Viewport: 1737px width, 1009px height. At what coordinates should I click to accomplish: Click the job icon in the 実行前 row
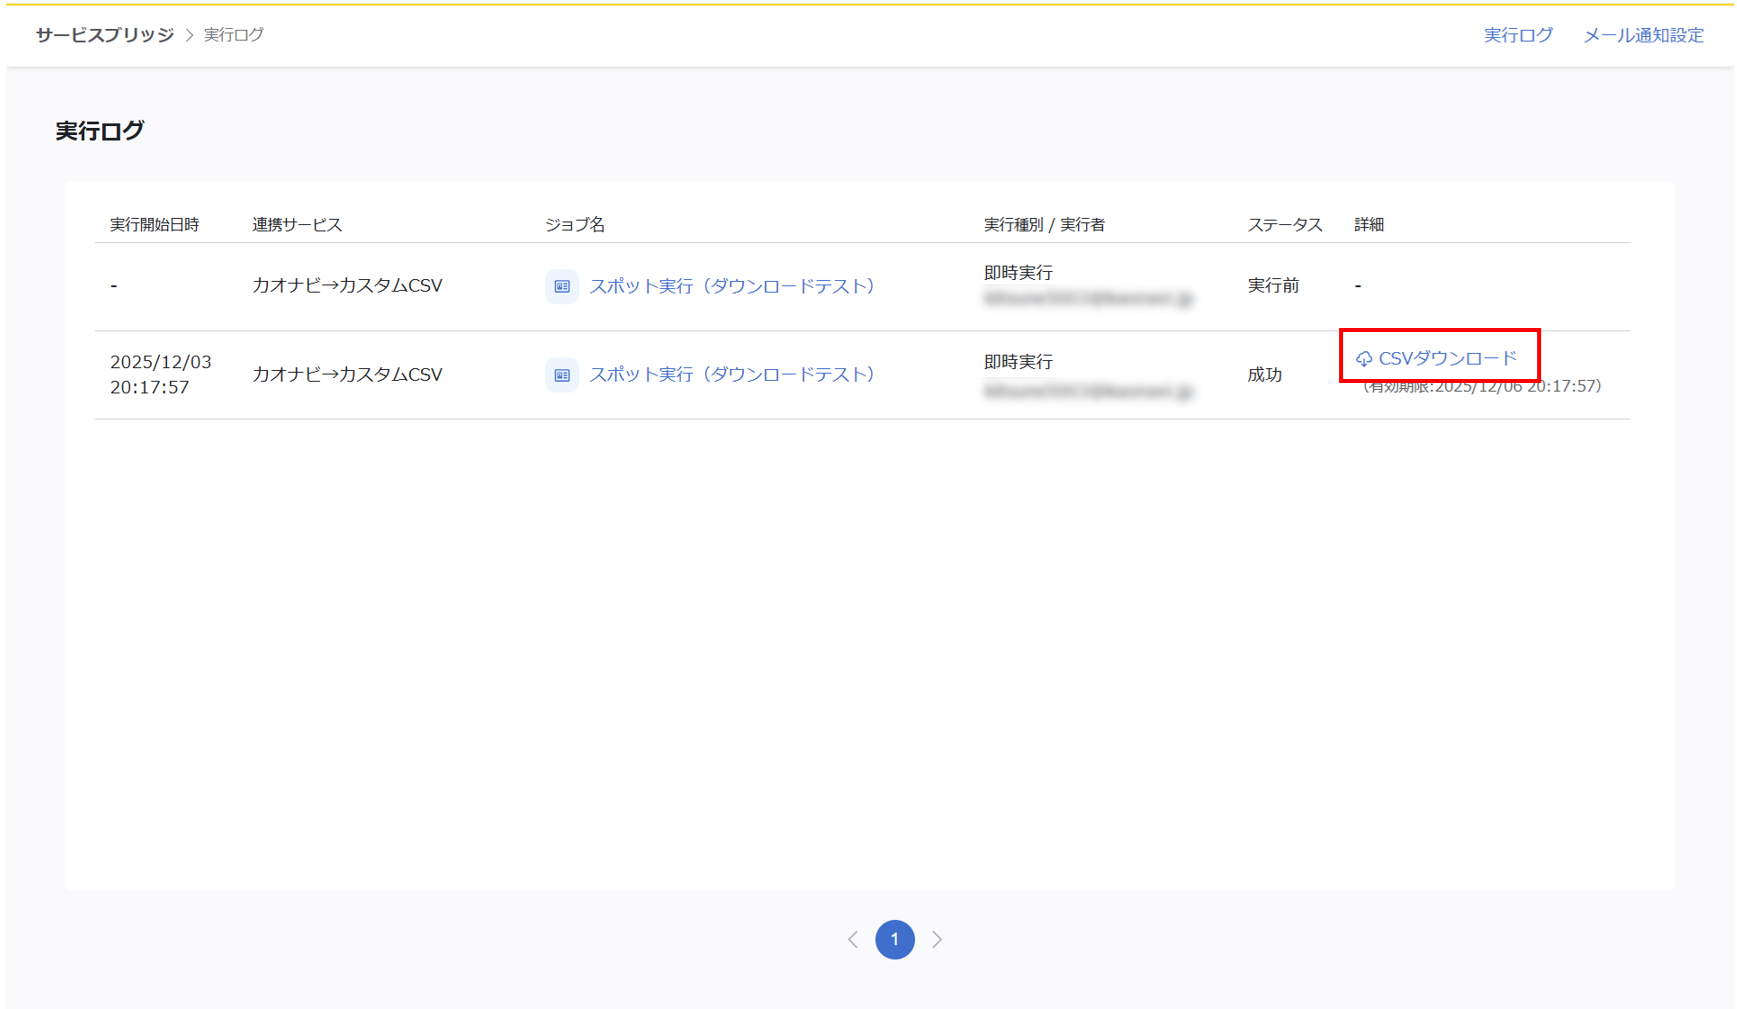[x=561, y=286]
